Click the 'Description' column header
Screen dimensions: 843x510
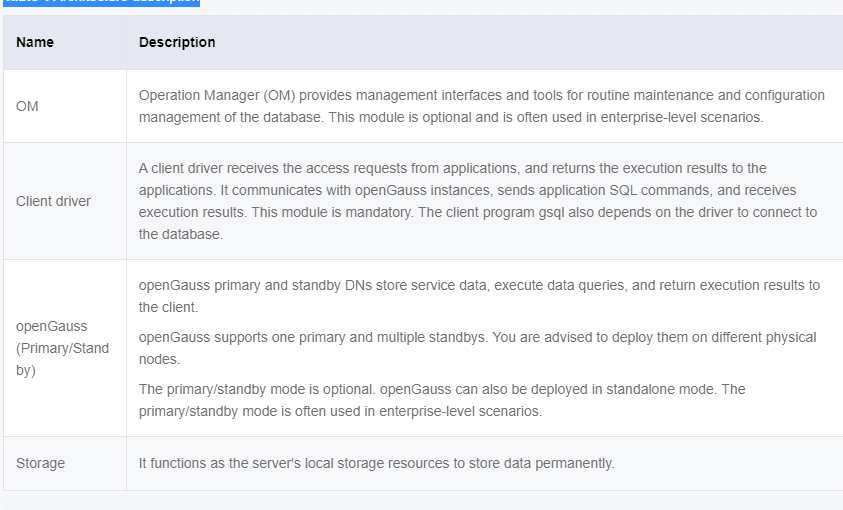(484, 42)
